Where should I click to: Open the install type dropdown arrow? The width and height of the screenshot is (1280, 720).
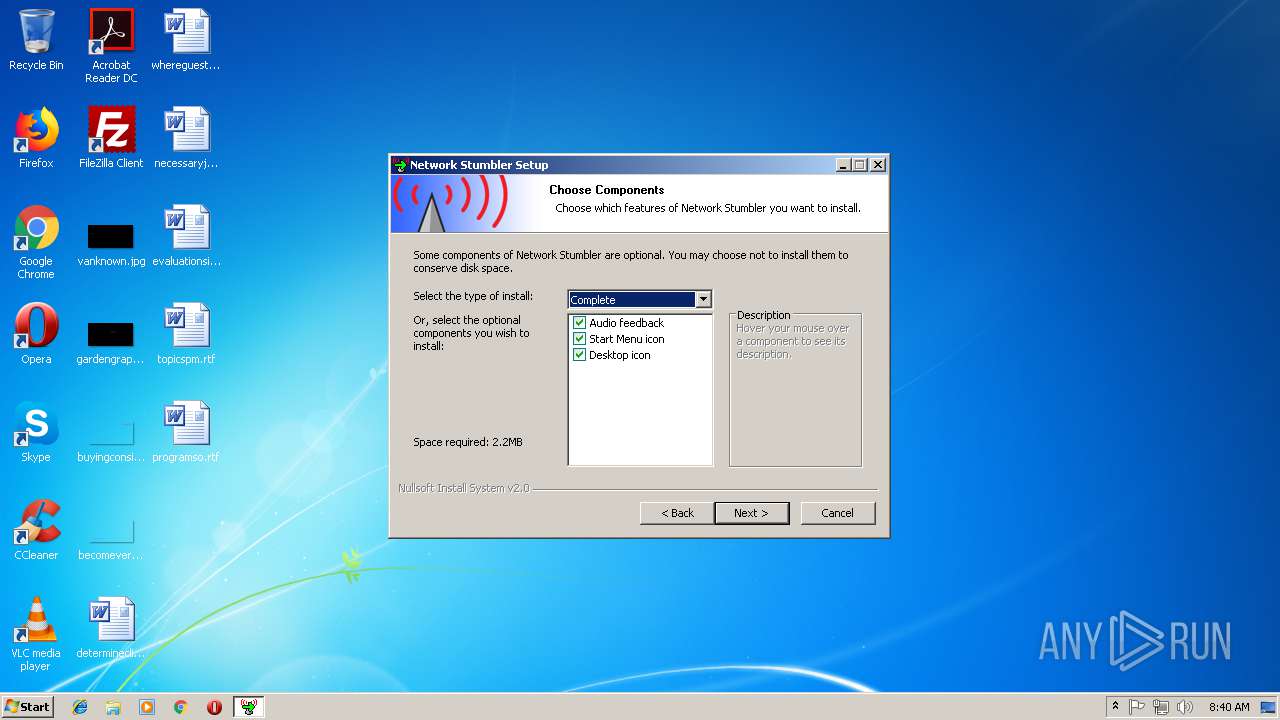(703, 299)
